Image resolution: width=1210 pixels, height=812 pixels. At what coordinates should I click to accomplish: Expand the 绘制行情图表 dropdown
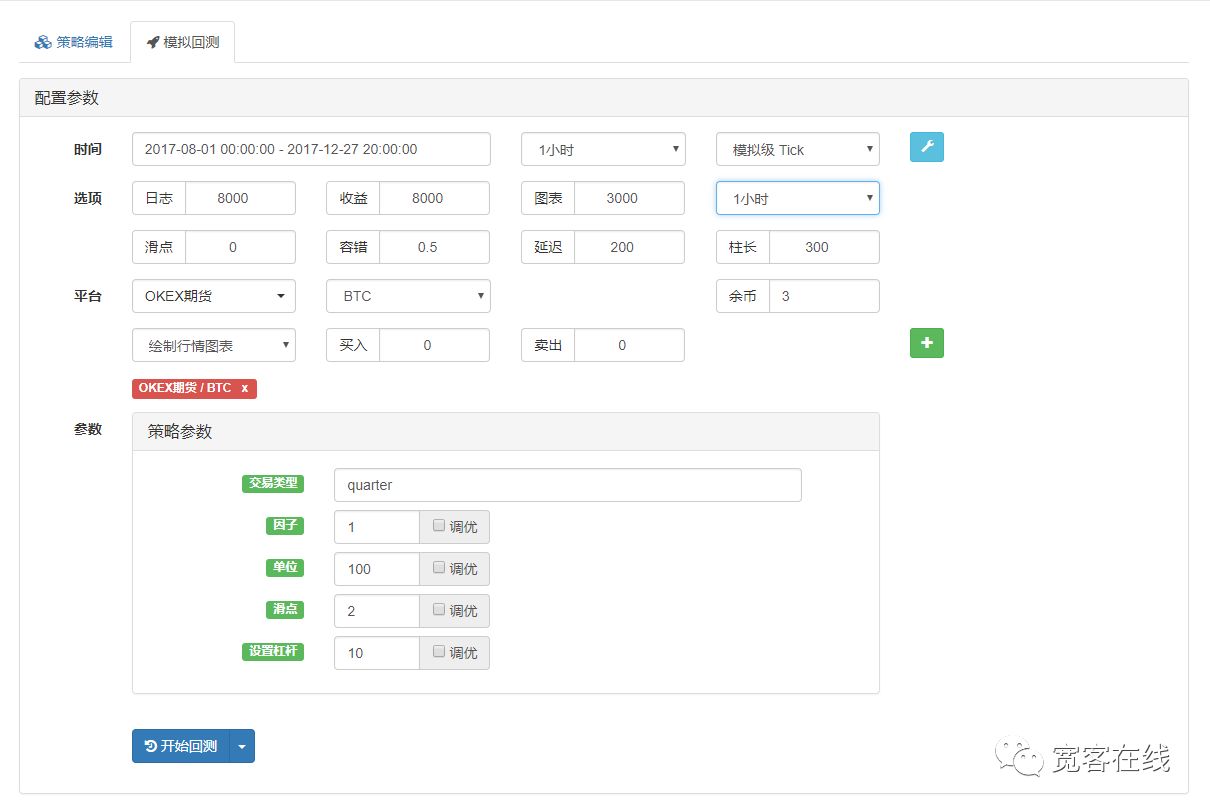click(x=213, y=345)
